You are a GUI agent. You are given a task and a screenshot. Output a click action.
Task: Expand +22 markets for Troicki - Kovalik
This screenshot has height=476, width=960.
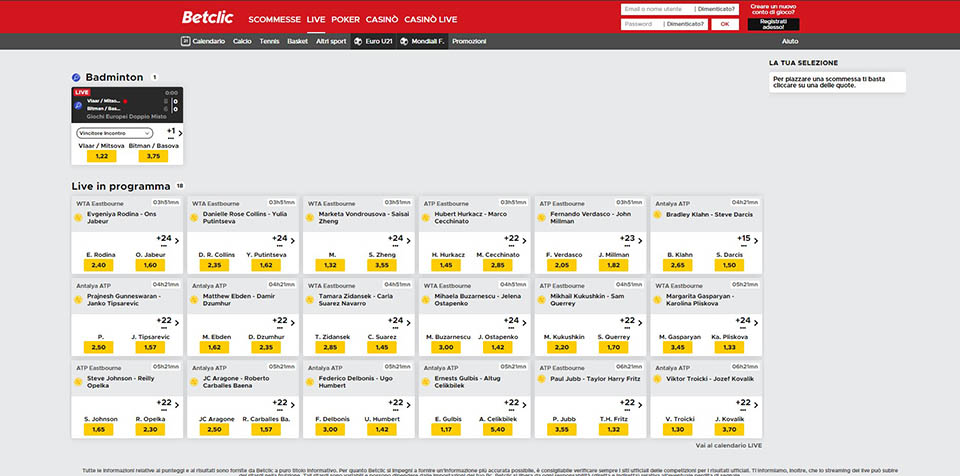[x=745, y=404]
